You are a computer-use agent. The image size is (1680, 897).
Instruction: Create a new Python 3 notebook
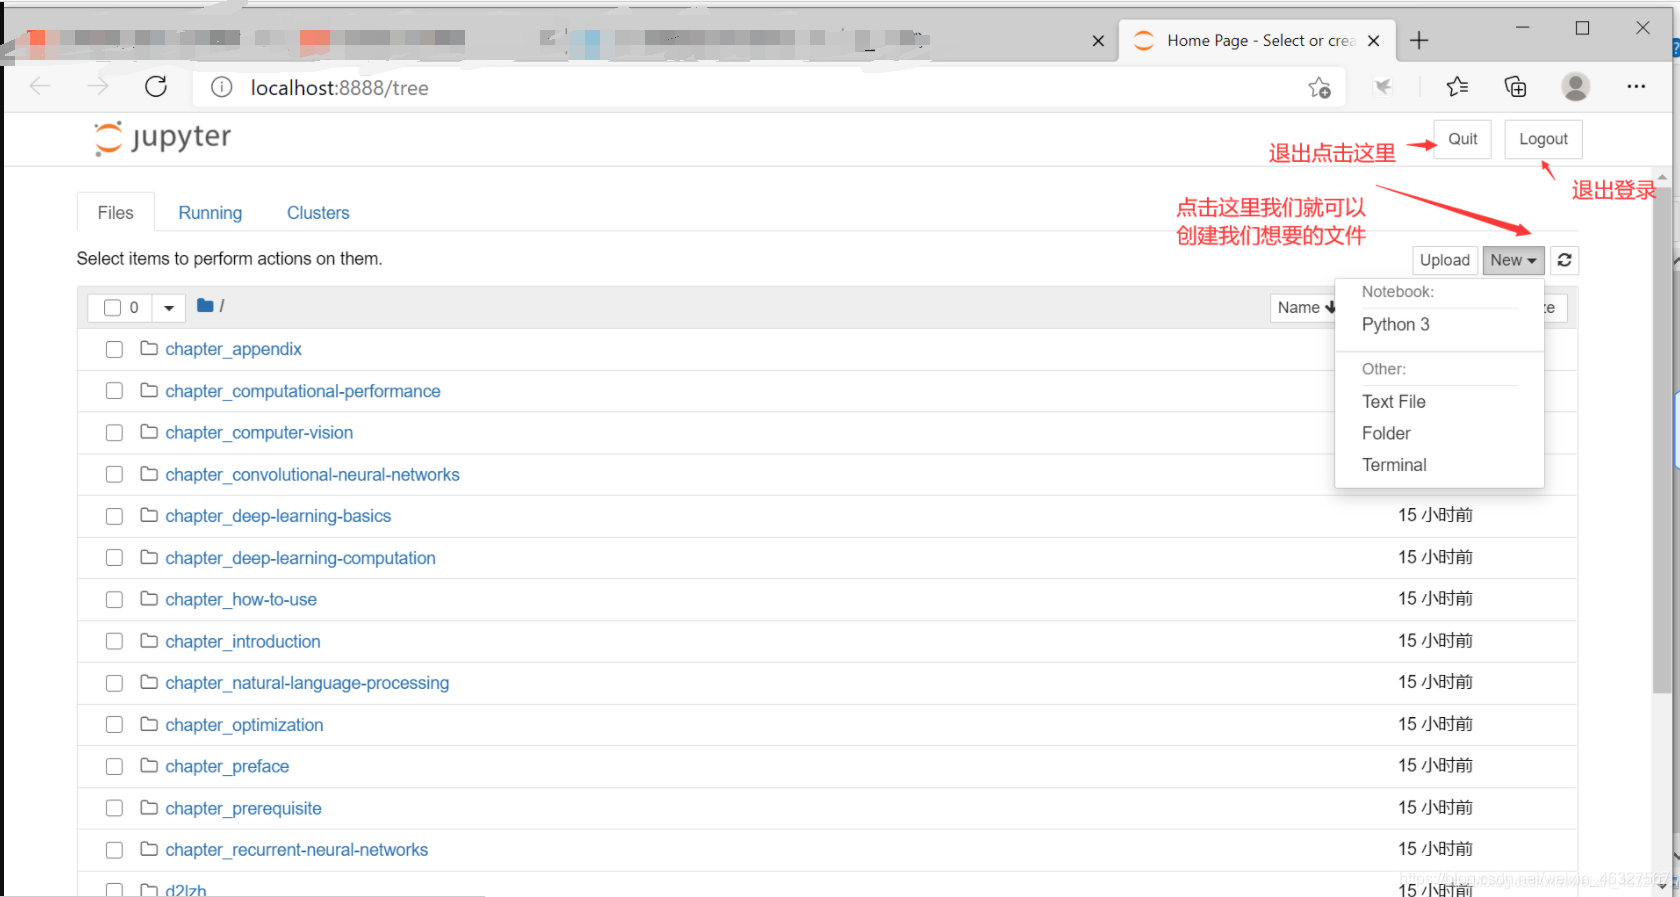click(1396, 324)
